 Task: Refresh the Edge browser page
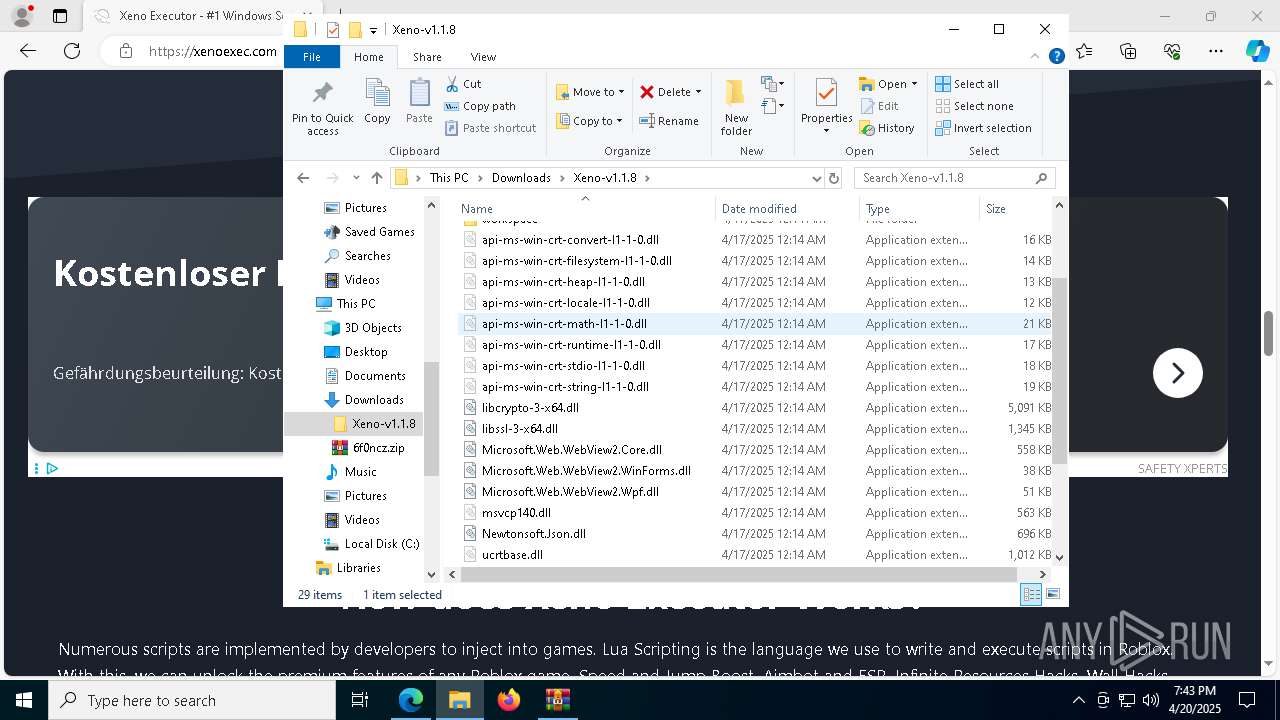[x=72, y=51]
